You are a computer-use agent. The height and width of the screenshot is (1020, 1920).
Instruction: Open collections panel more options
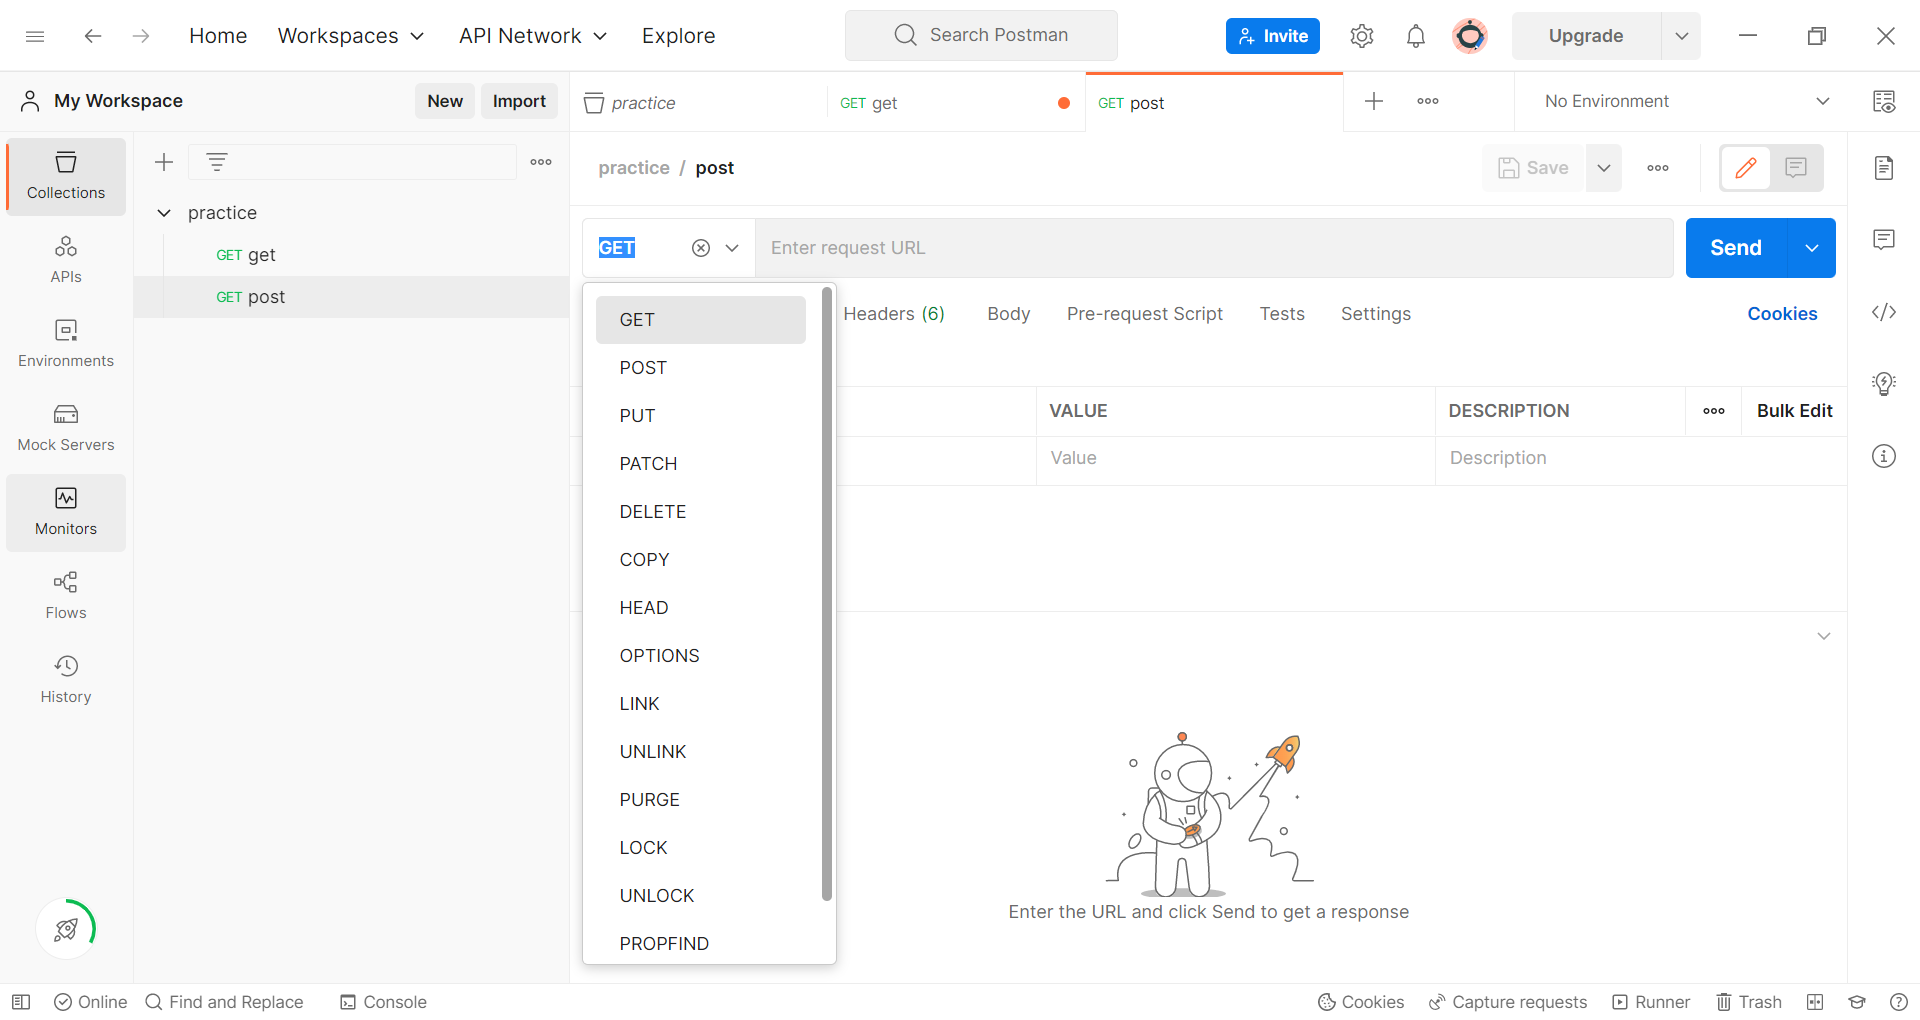[x=541, y=162]
